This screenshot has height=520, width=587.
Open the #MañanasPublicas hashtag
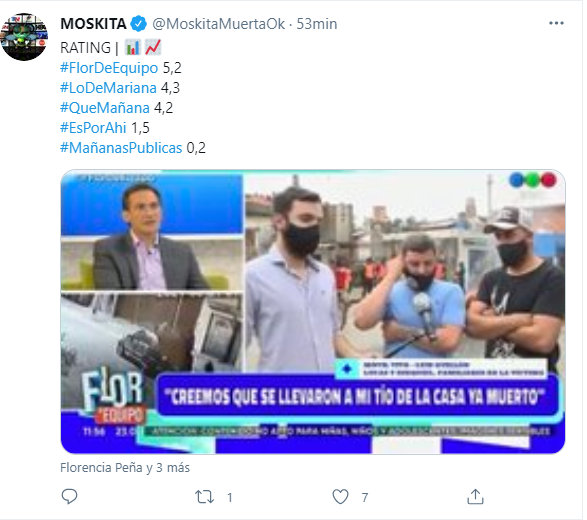click(x=121, y=148)
